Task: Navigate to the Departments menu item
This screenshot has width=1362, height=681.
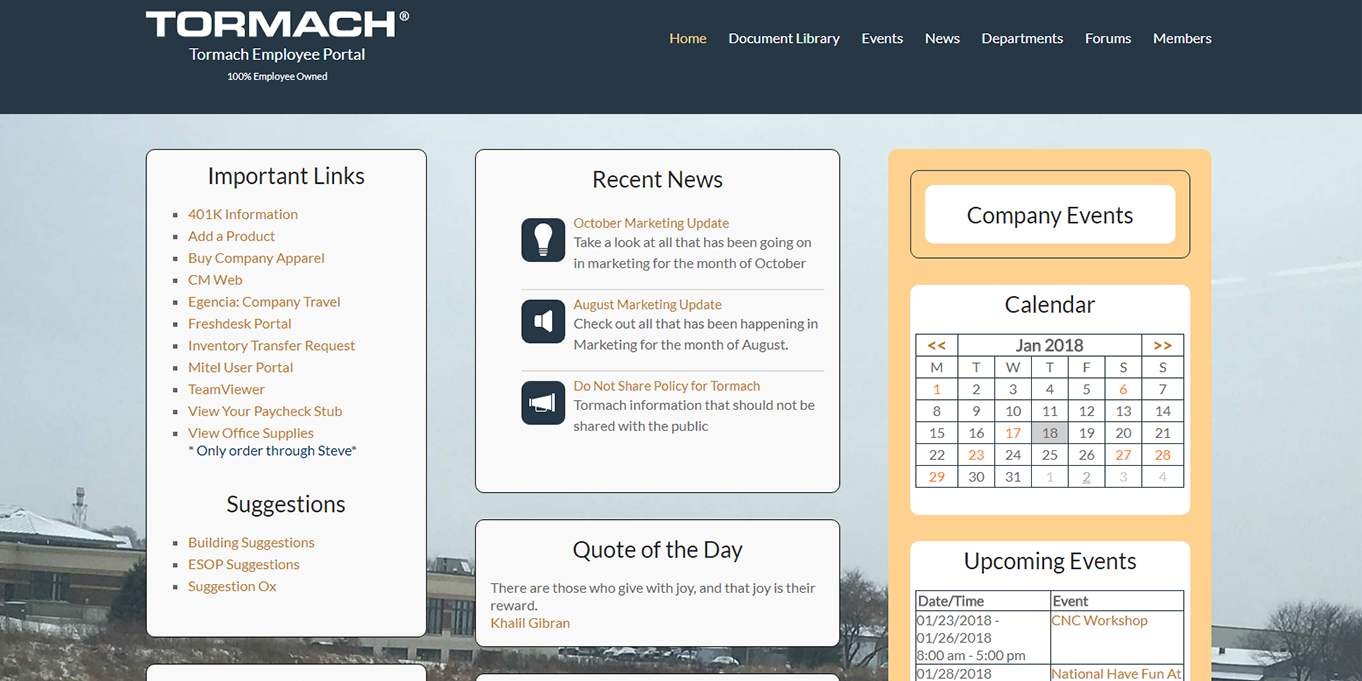Action: tap(1021, 38)
